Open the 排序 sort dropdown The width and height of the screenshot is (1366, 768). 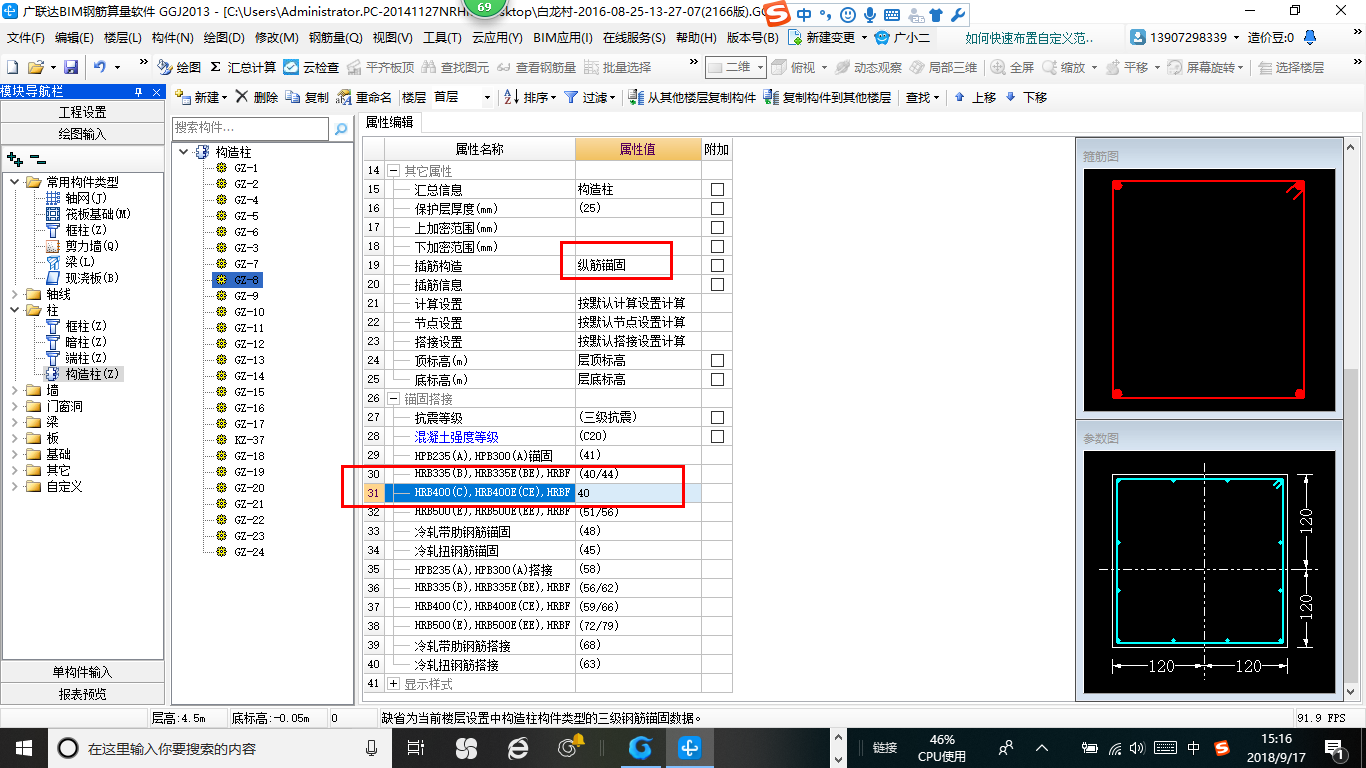pos(530,97)
